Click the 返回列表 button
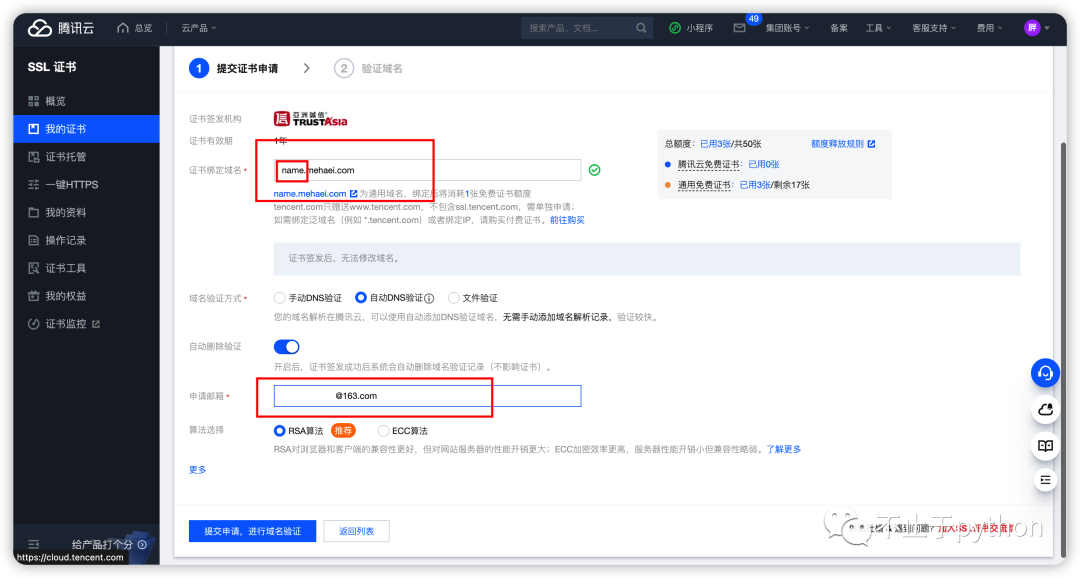The height and width of the screenshot is (578, 1080). coord(356,531)
